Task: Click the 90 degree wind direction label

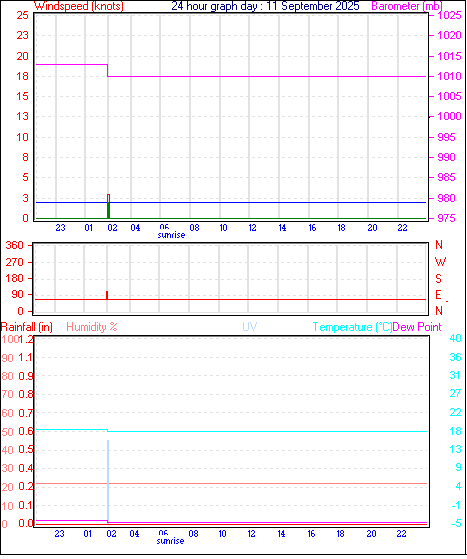Action: [x=17, y=295]
